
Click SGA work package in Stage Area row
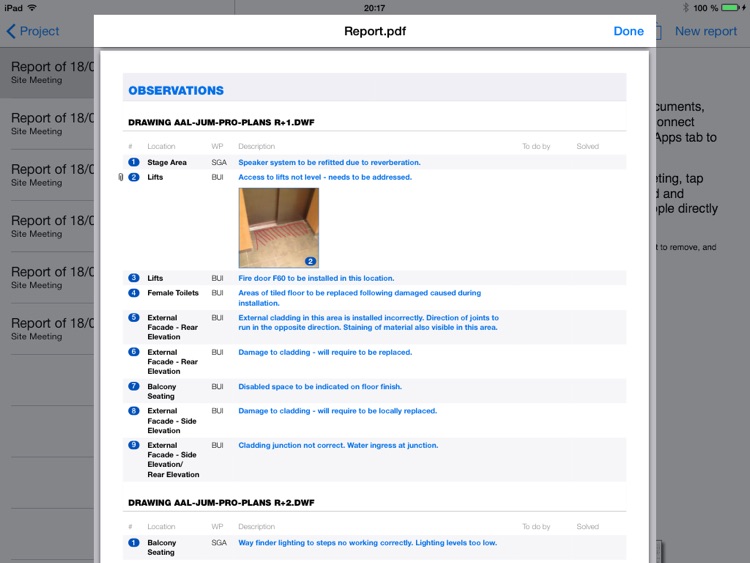219,162
